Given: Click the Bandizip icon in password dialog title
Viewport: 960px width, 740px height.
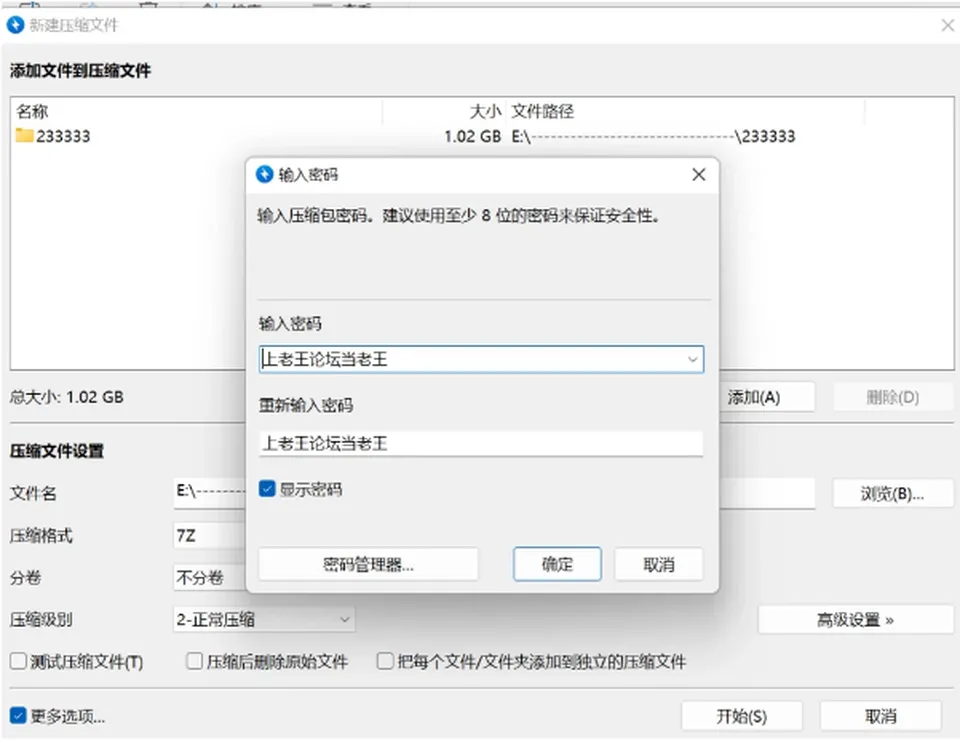Looking at the screenshot, I should [264, 174].
